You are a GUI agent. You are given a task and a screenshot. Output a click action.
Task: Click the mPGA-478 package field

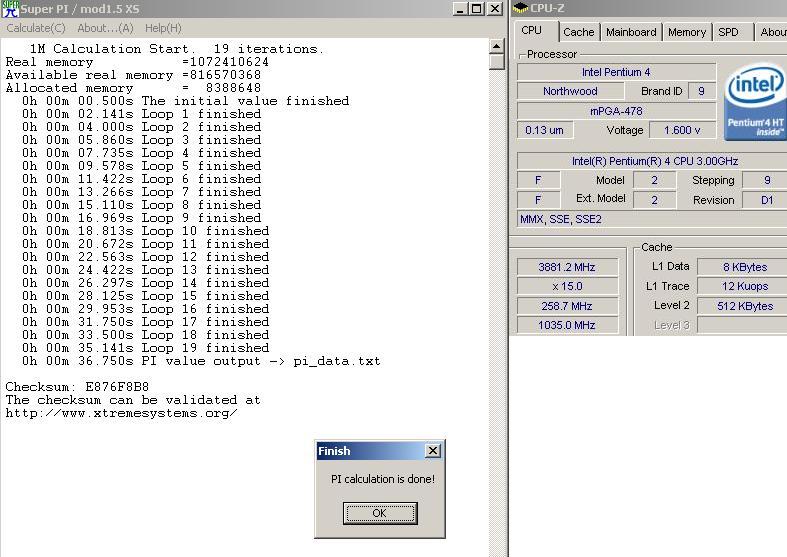[616, 111]
